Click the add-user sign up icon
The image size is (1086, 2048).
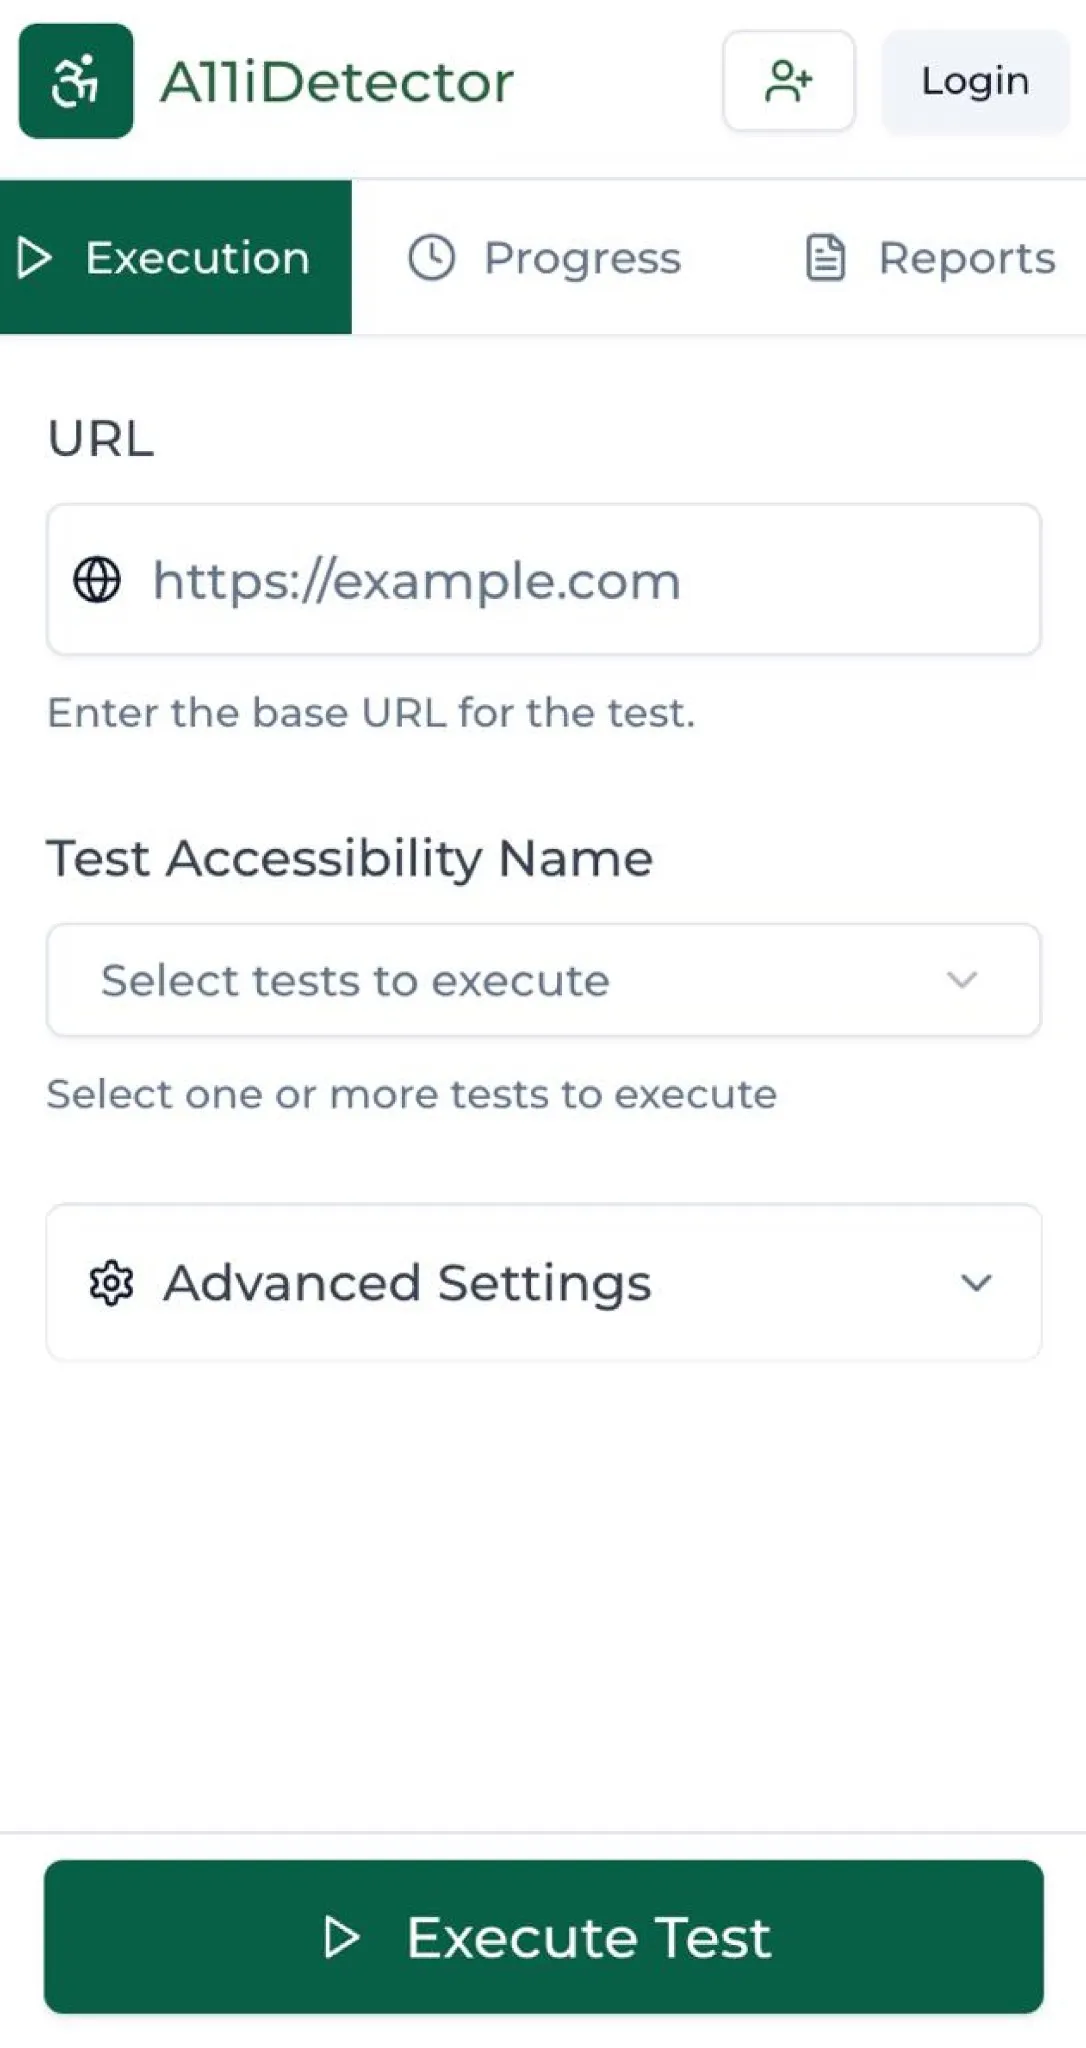pos(788,81)
